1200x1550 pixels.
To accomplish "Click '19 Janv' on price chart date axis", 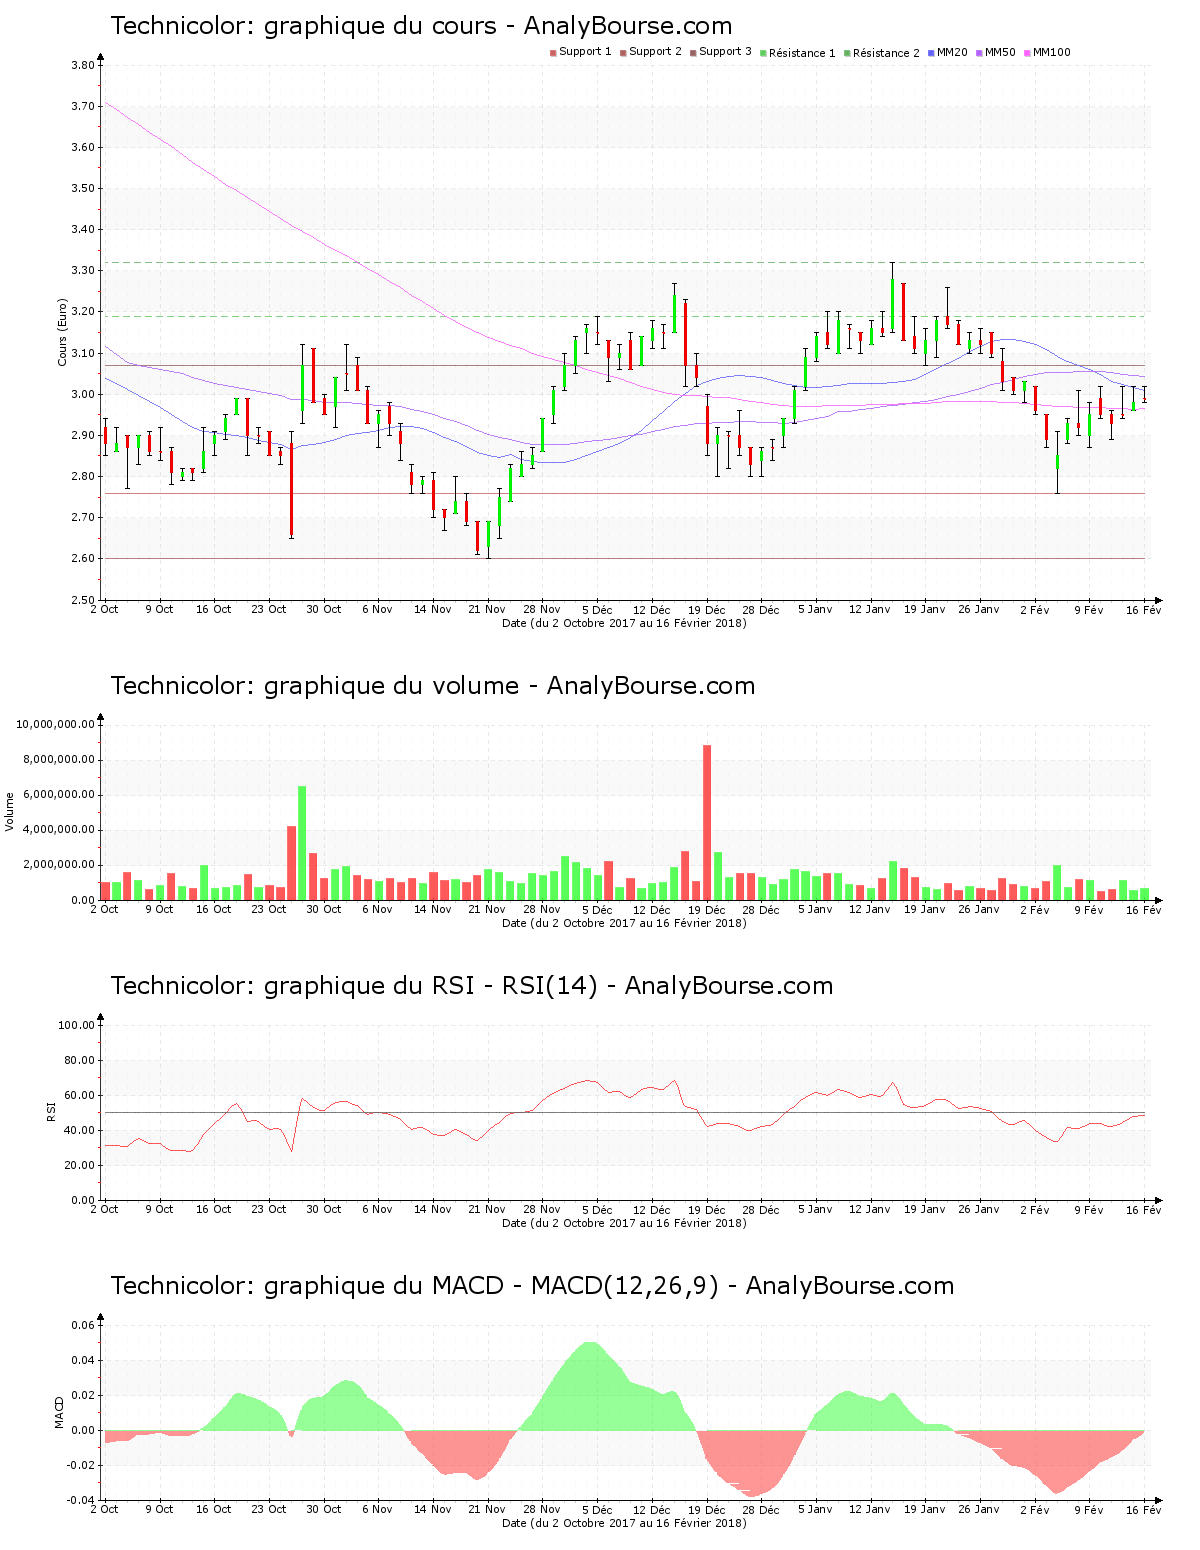I will (x=925, y=609).
